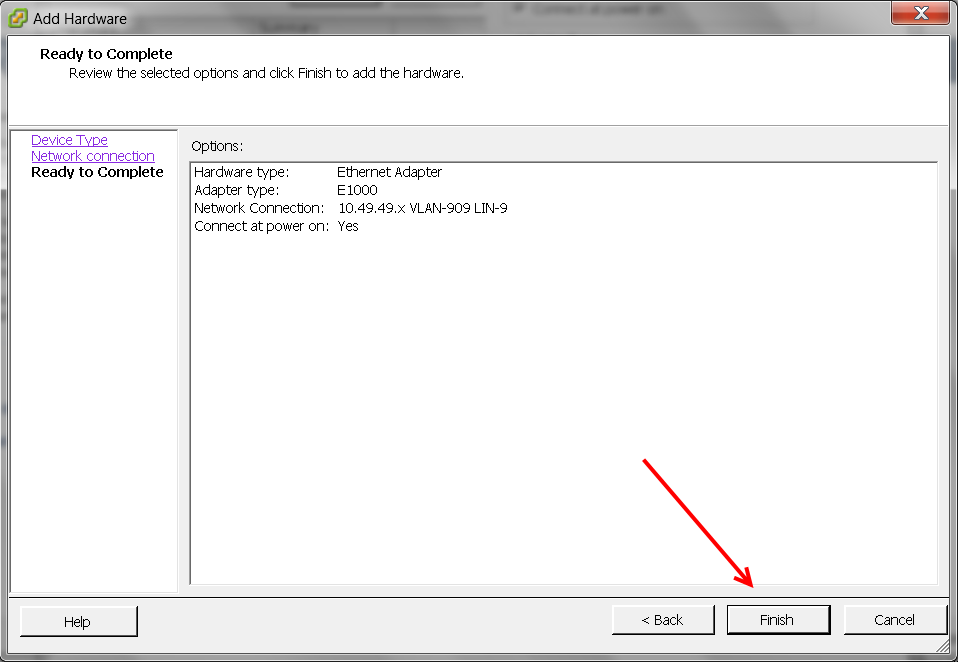Viewport: 958px width, 662px height.
Task: Open the Network connection step link
Action: click(x=93, y=156)
